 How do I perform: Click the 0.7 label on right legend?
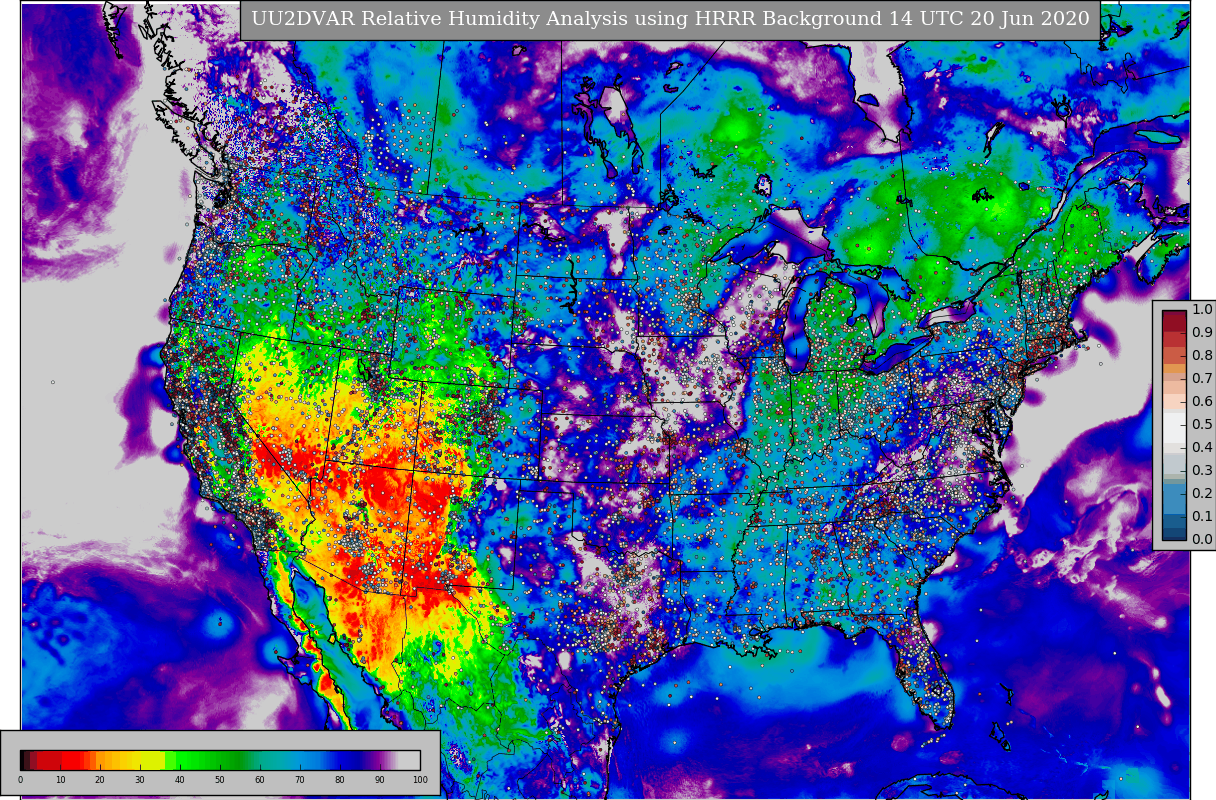1202,379
